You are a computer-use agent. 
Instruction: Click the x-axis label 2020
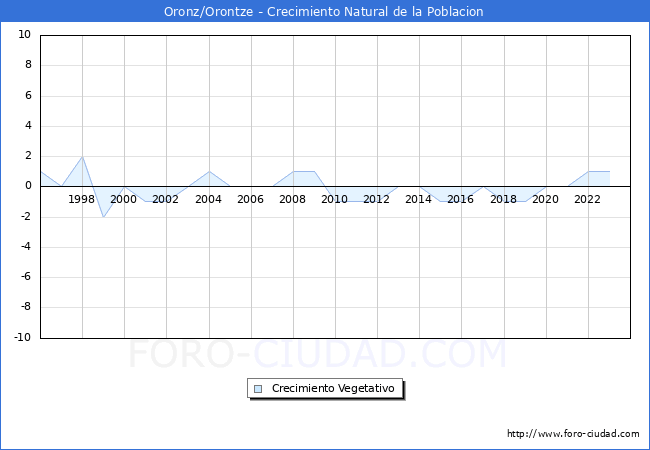[545, 199]
